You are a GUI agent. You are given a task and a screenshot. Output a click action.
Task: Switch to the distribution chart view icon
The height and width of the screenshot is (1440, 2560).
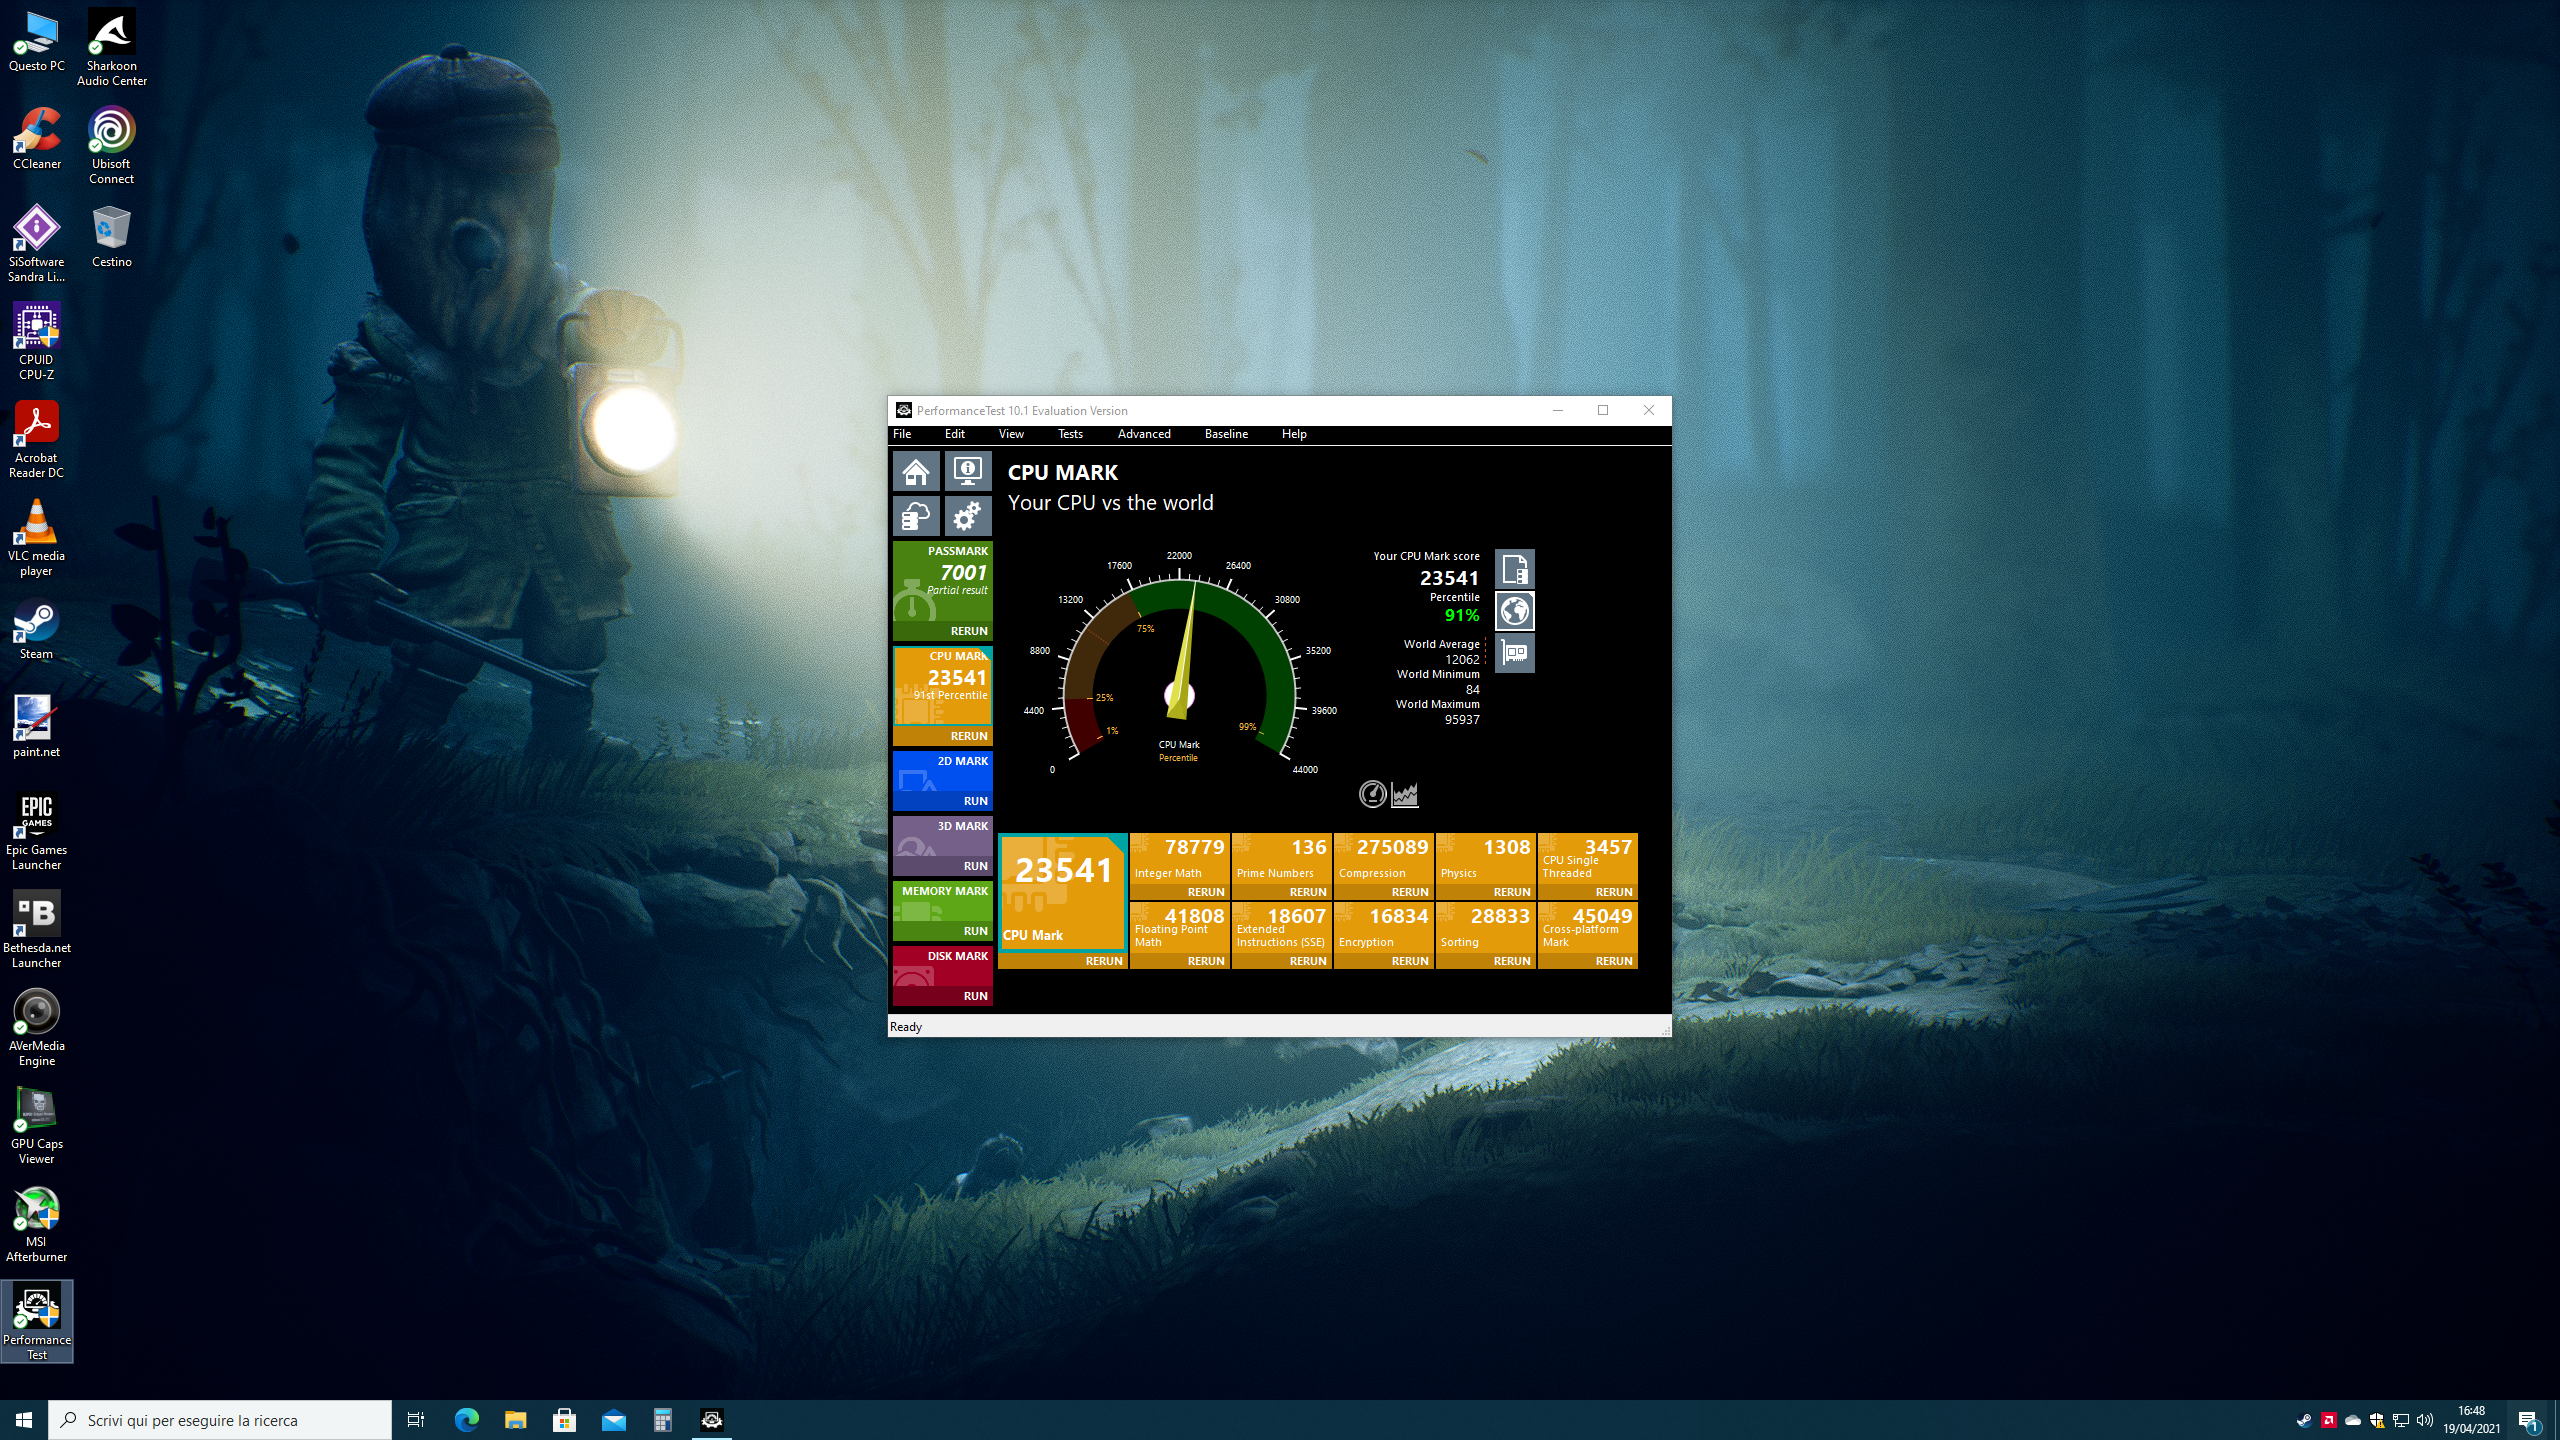(x=1405, y=794)
